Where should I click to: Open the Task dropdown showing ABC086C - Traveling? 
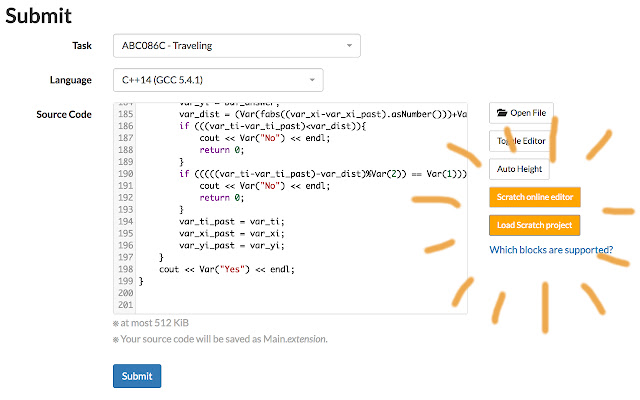[236, 45]
